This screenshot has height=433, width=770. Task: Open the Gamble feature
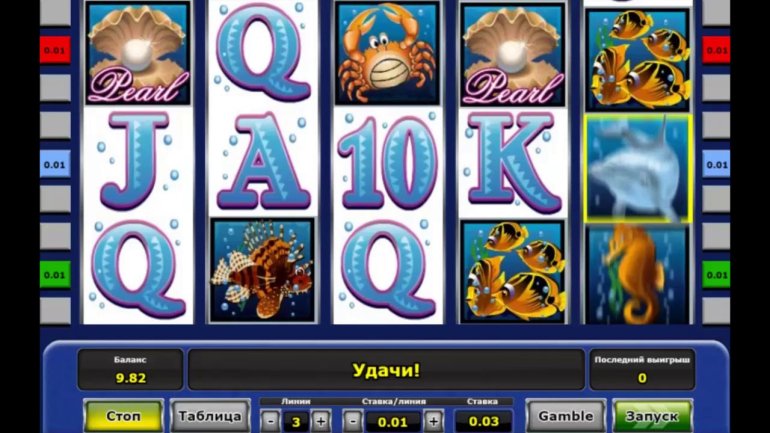[565, 416]
